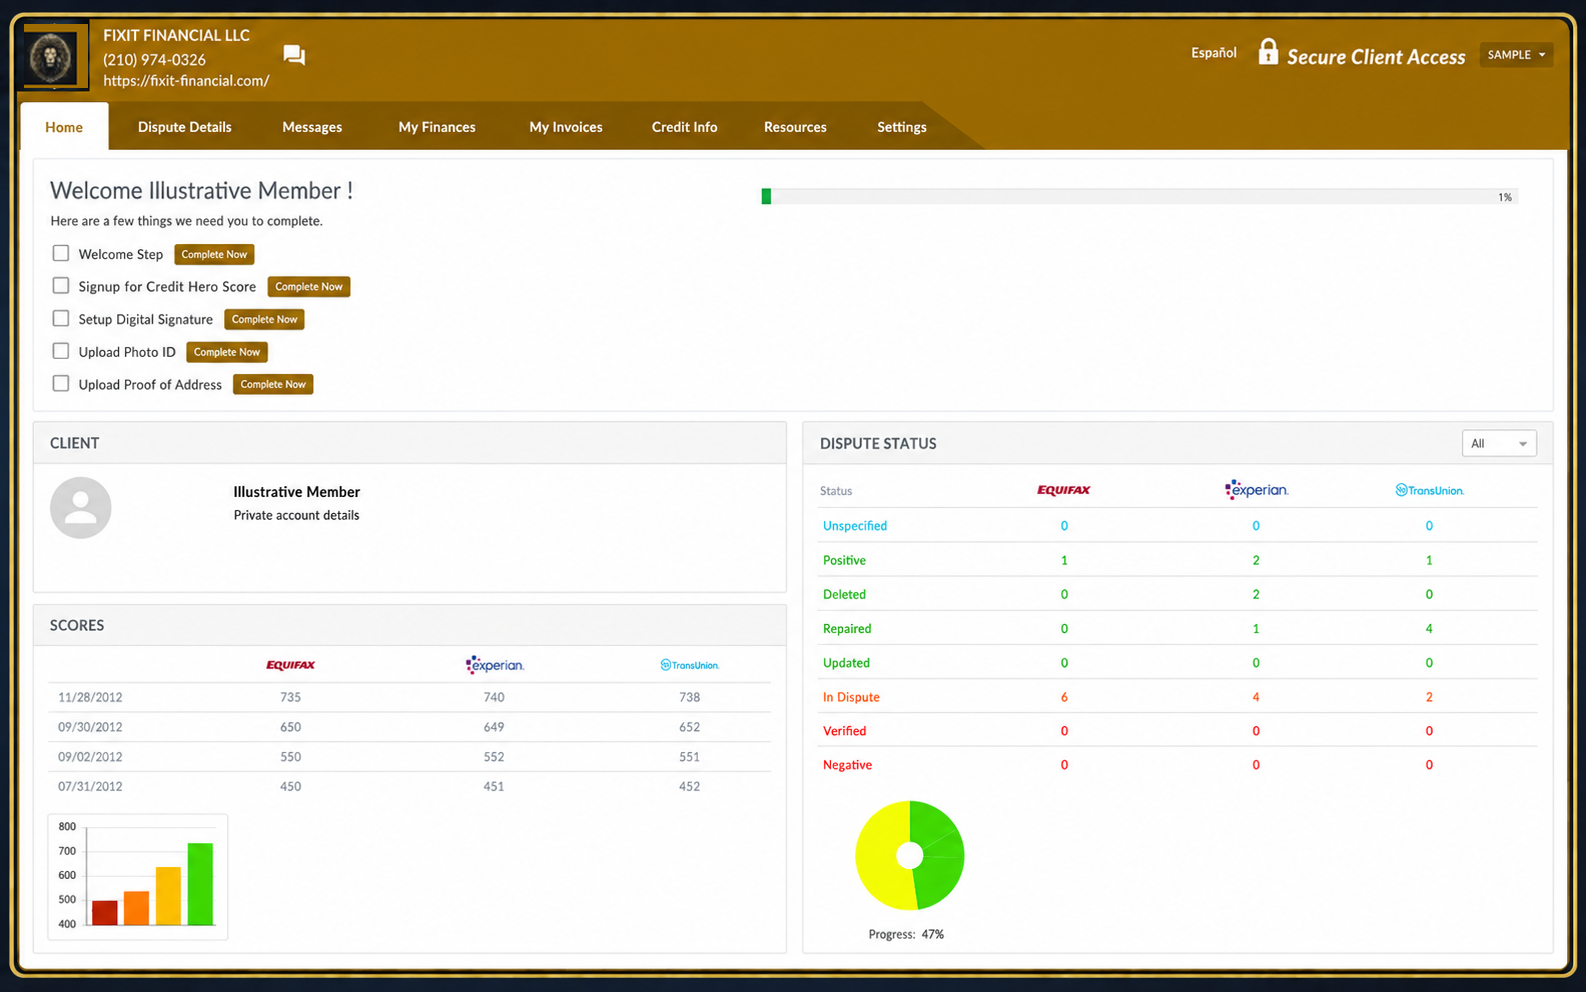Select the Credit Info tab
1586x992 pixels.
(685, 127)
